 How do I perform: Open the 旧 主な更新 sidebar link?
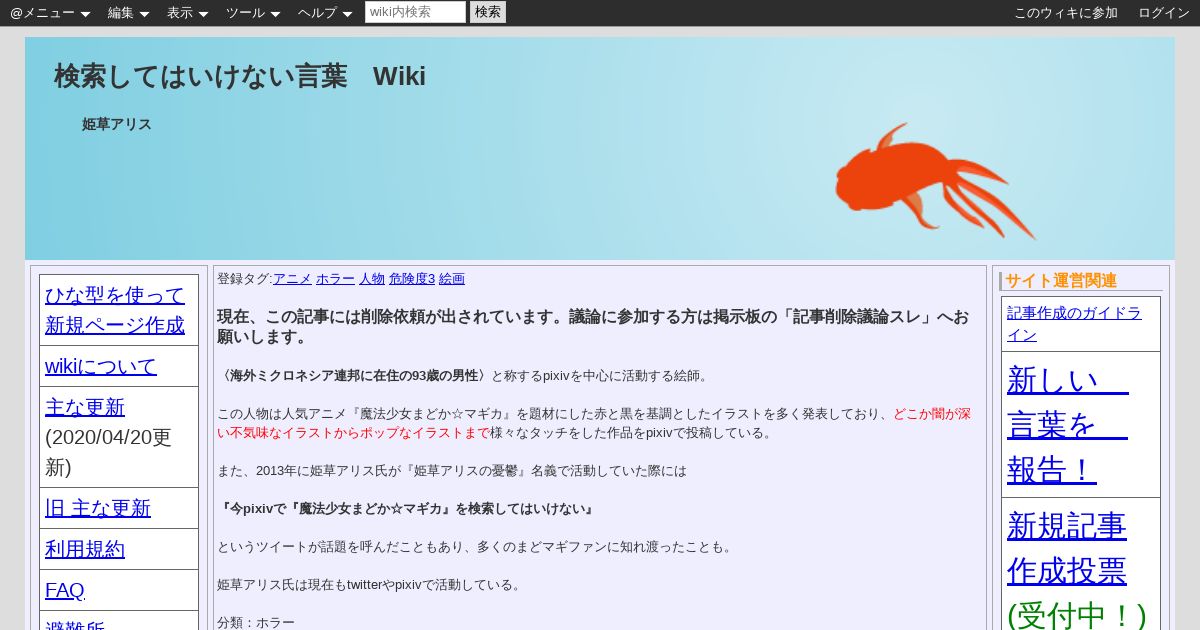tap(98, 508)
